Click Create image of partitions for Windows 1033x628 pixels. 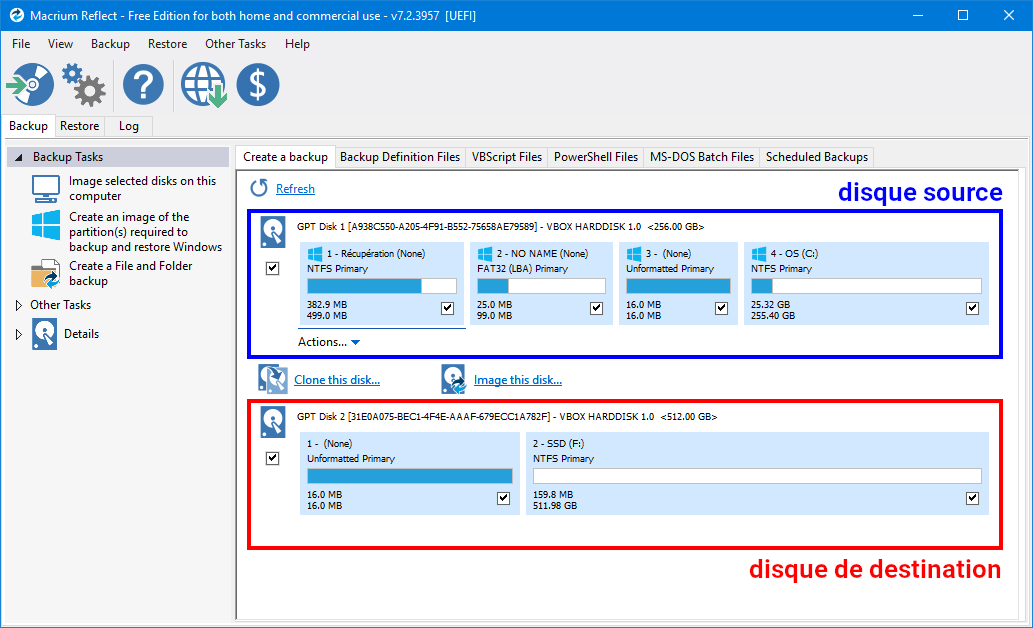point(145,232)
